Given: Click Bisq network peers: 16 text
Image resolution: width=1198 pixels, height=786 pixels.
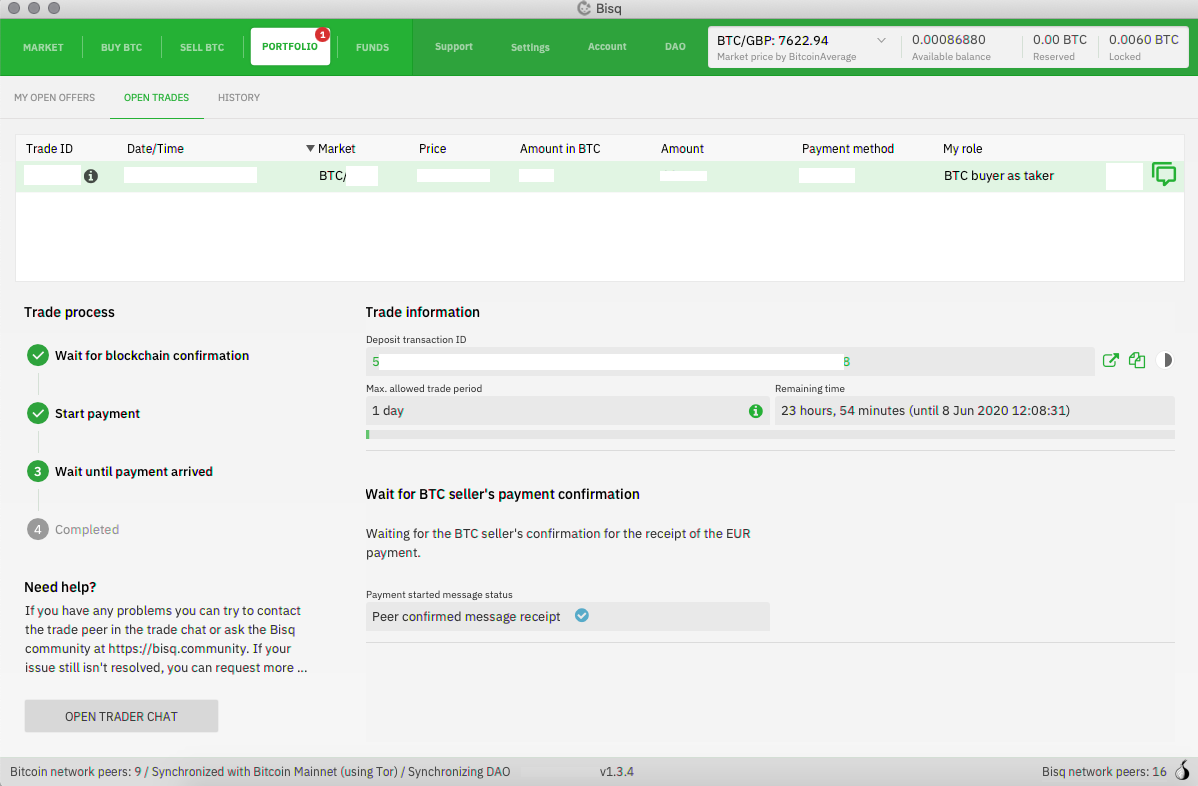Looking at the screenshot, I should 1104,771.
